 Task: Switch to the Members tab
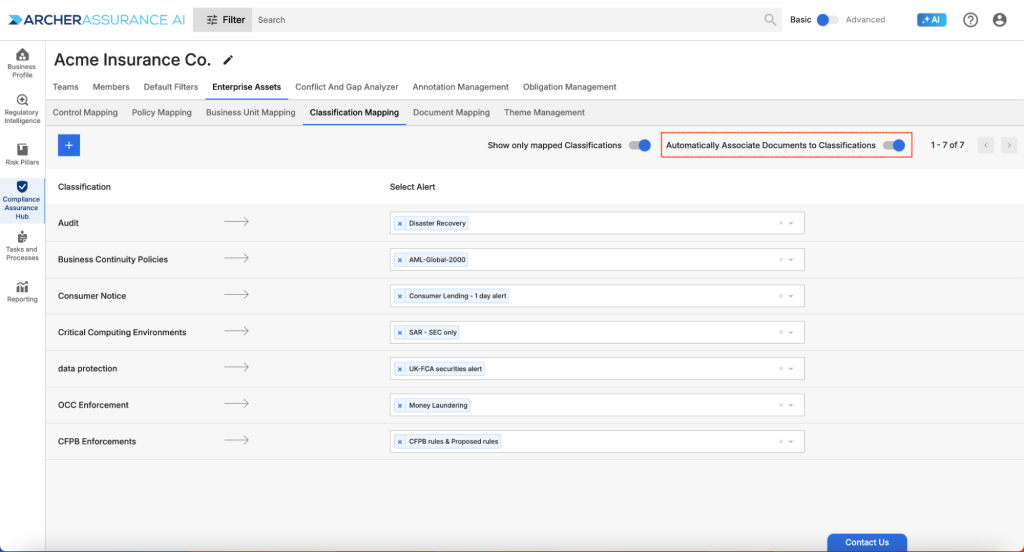111,87
